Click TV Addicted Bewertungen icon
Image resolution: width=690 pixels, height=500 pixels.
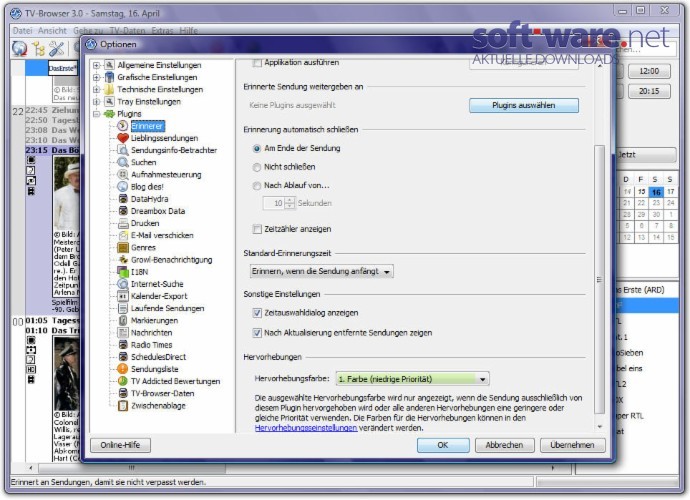[122, 381]
